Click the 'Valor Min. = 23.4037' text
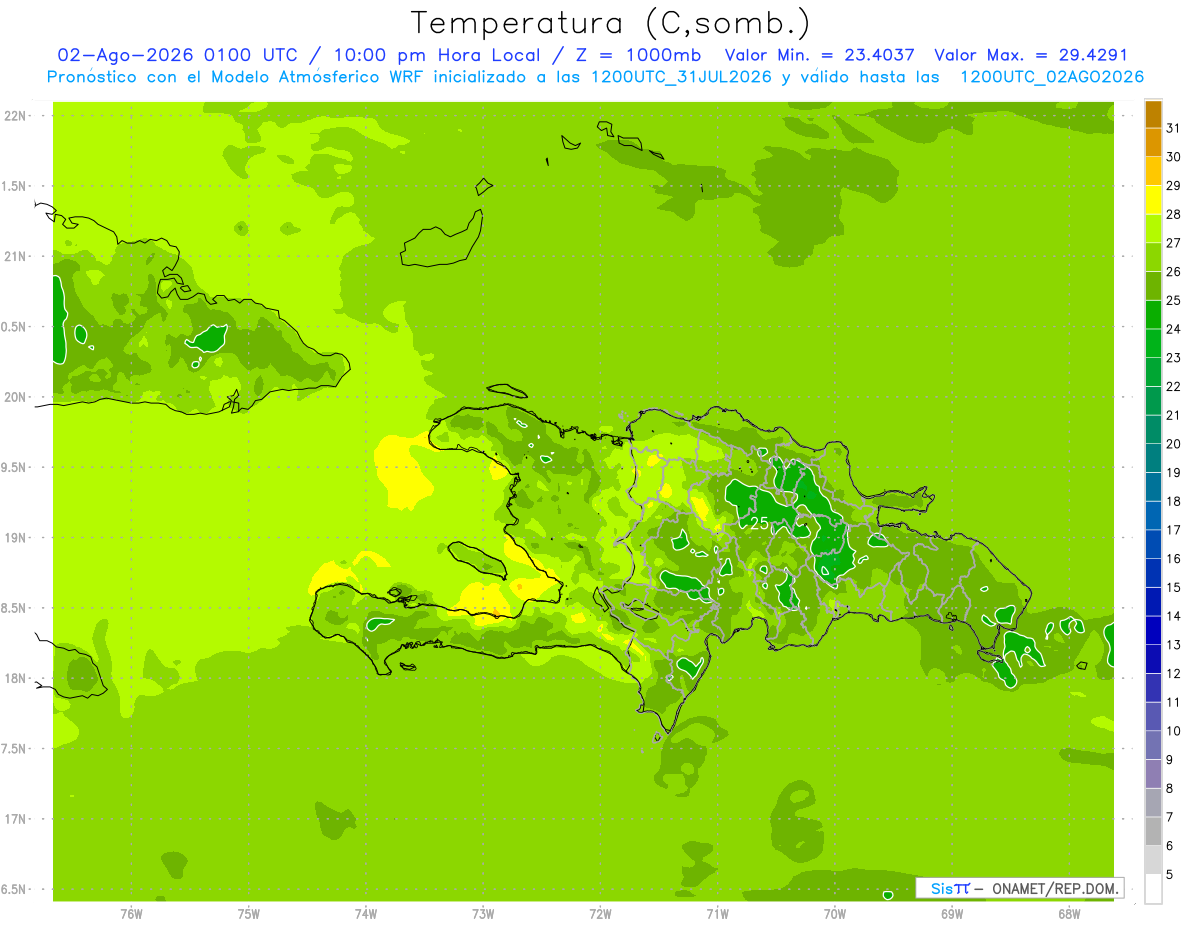1200x927 pixels. (821, 55)
